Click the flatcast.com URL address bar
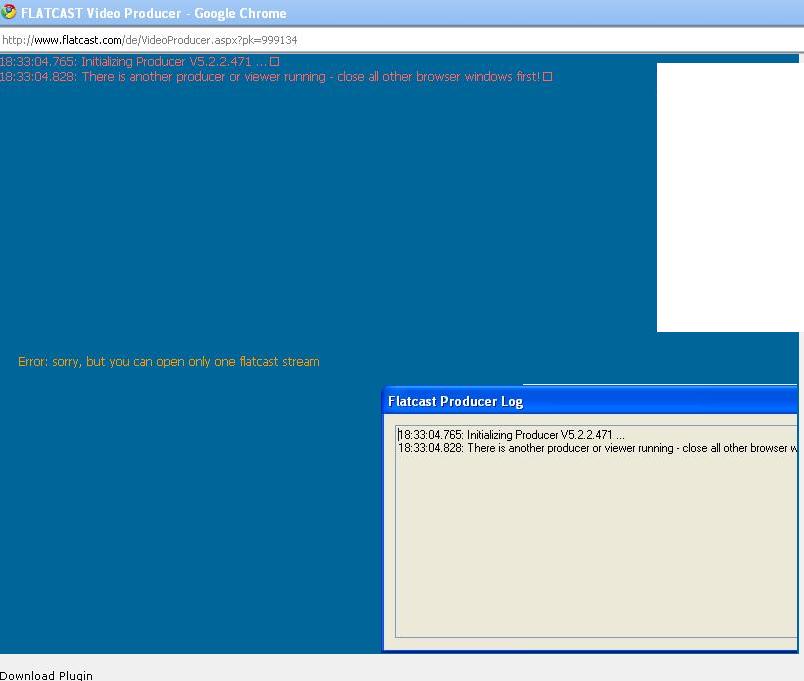The image size is (804, 681). tap(402, 40)
